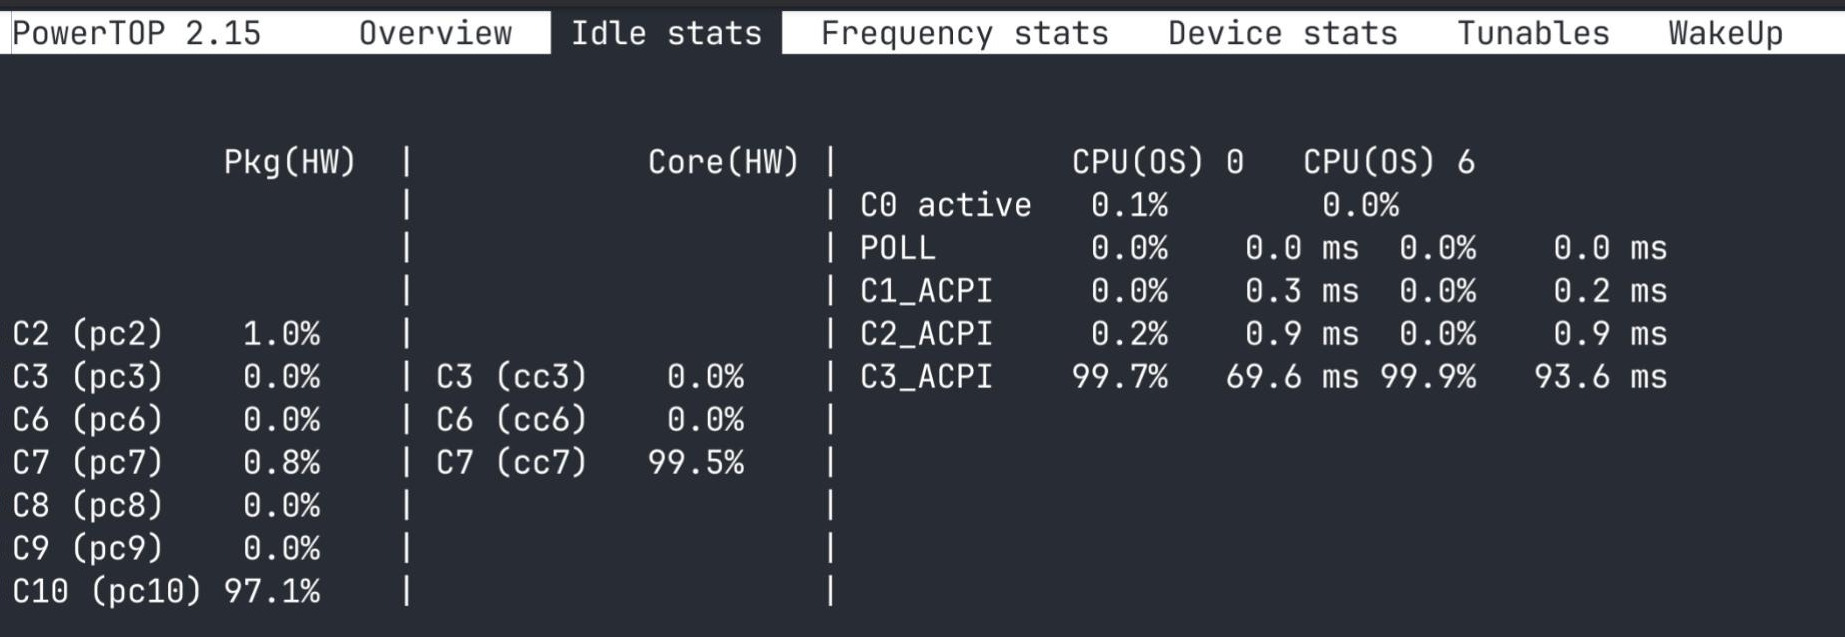Switch to the WakeUp tab

(x=1725, y=33)
